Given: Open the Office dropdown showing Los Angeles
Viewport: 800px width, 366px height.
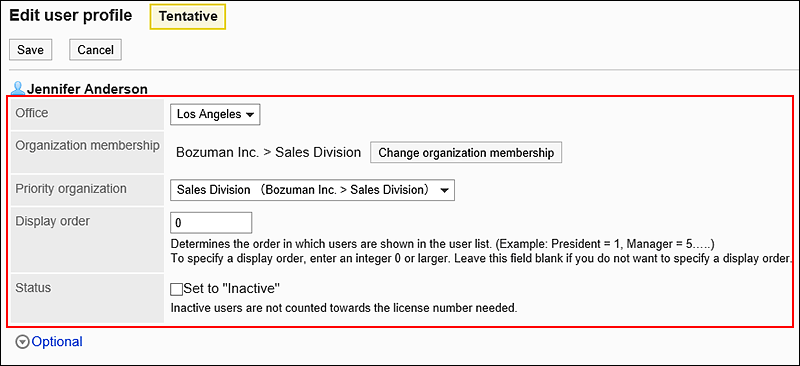Looking at the screenshot, I should (215, 114).
